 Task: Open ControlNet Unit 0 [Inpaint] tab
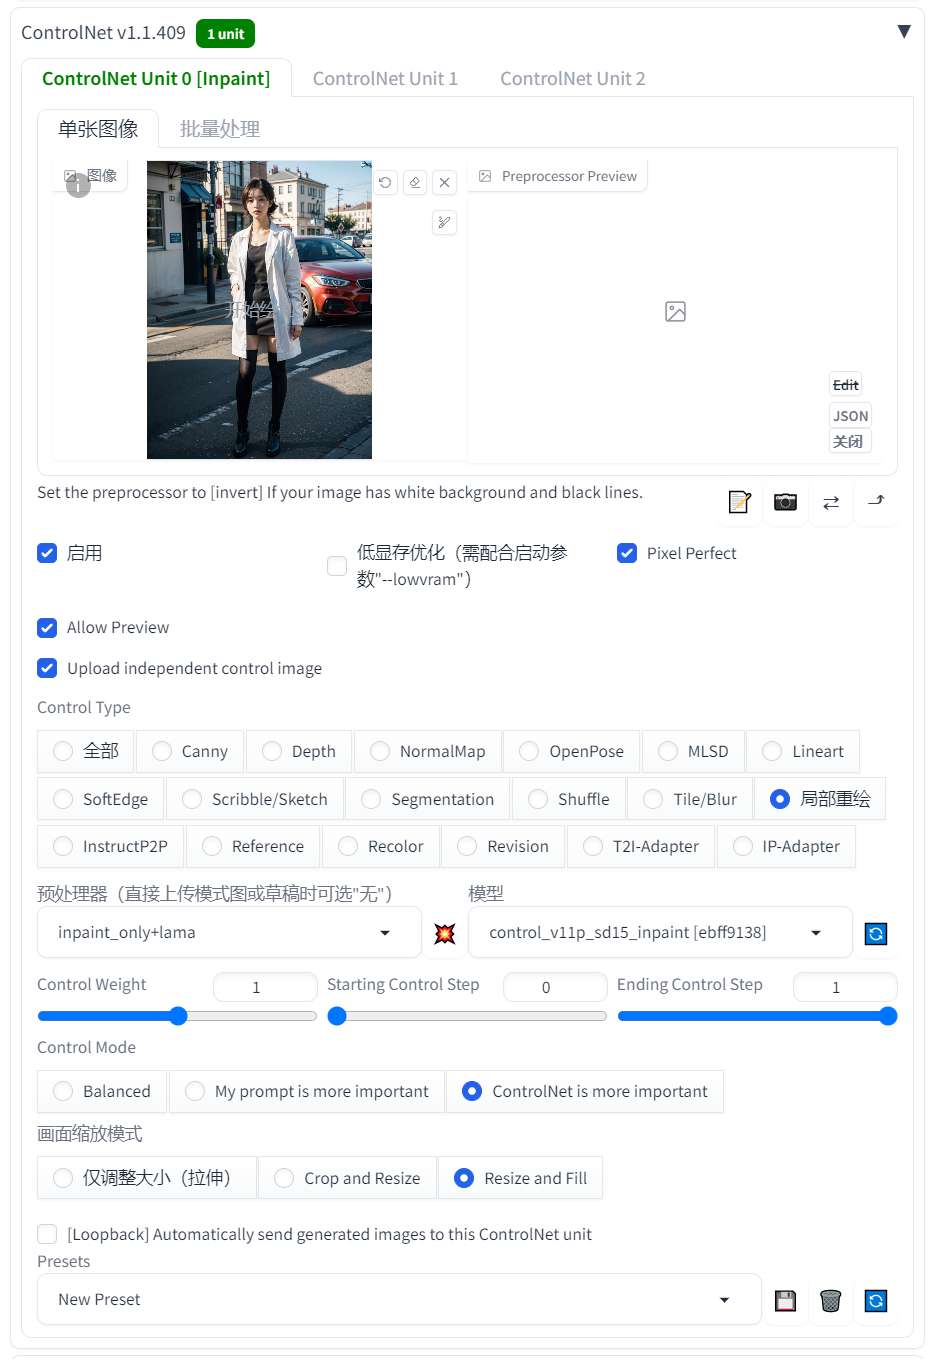pos(156,78)
